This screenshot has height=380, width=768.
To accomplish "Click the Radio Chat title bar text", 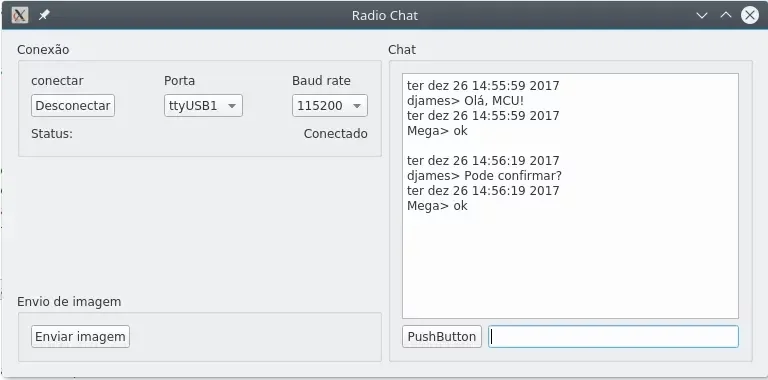I will (384, 15).
